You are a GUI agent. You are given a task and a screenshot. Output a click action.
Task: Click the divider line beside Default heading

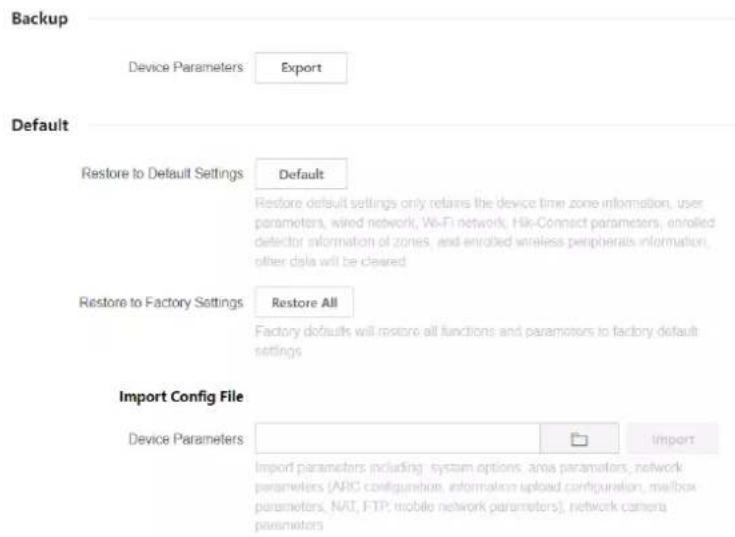click(412, 125)
